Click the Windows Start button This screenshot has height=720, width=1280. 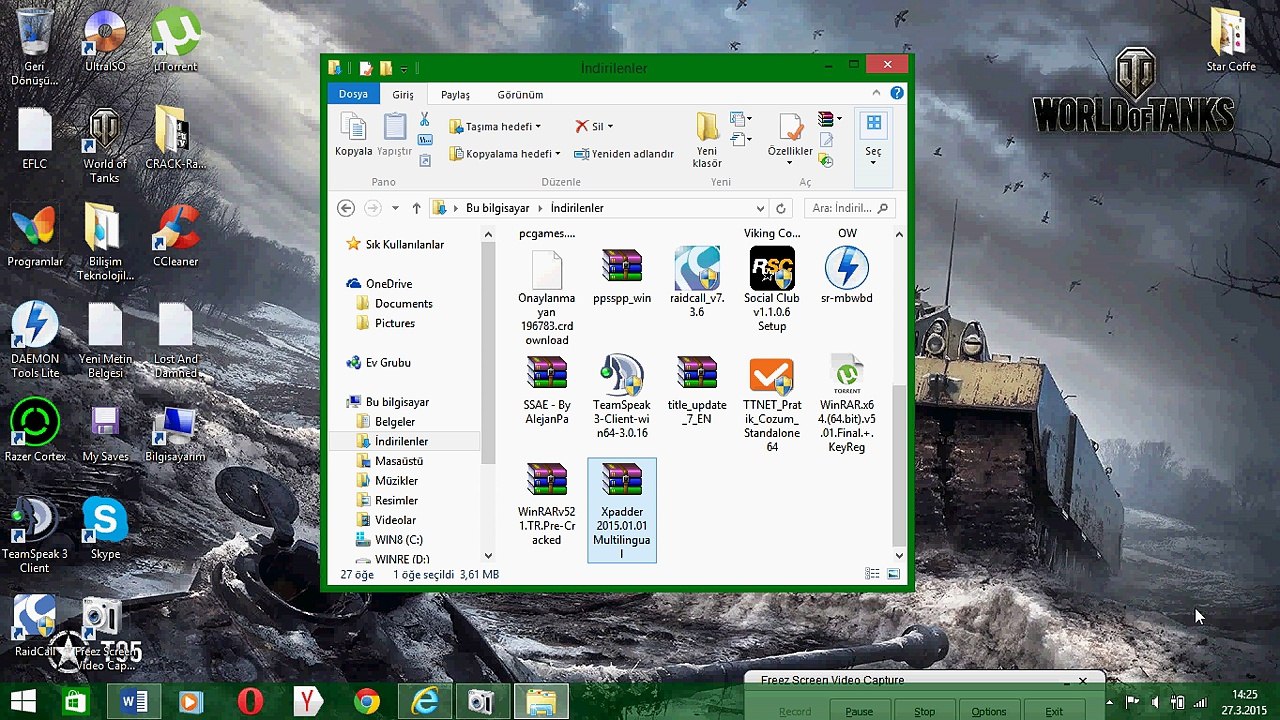[x=24, y=702]
